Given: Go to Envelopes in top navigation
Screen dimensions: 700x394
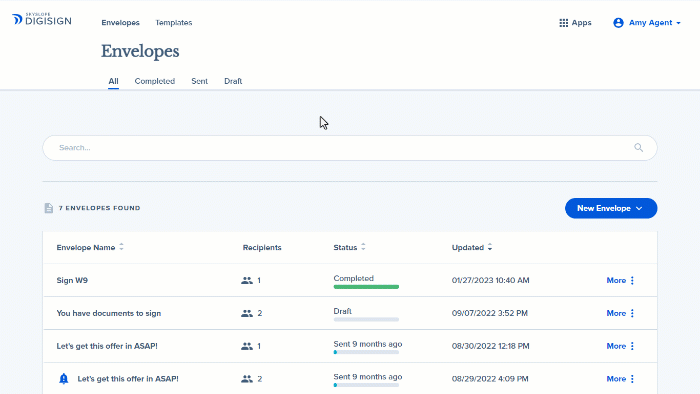Looking at the screenshot, I should point(120,23).
